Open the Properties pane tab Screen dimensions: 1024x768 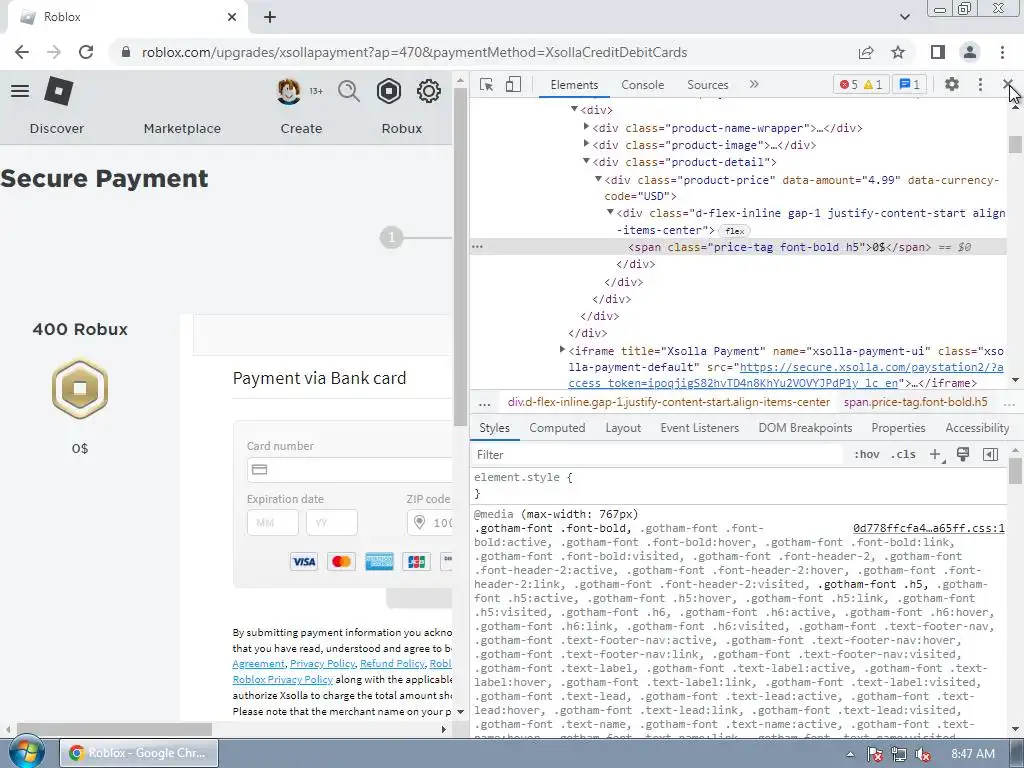898,428
